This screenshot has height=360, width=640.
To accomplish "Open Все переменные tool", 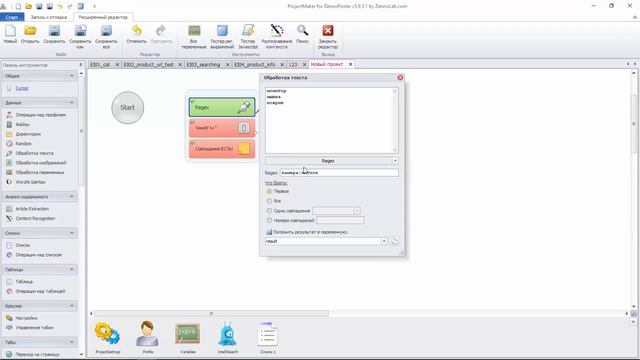I will coord(194,37).
